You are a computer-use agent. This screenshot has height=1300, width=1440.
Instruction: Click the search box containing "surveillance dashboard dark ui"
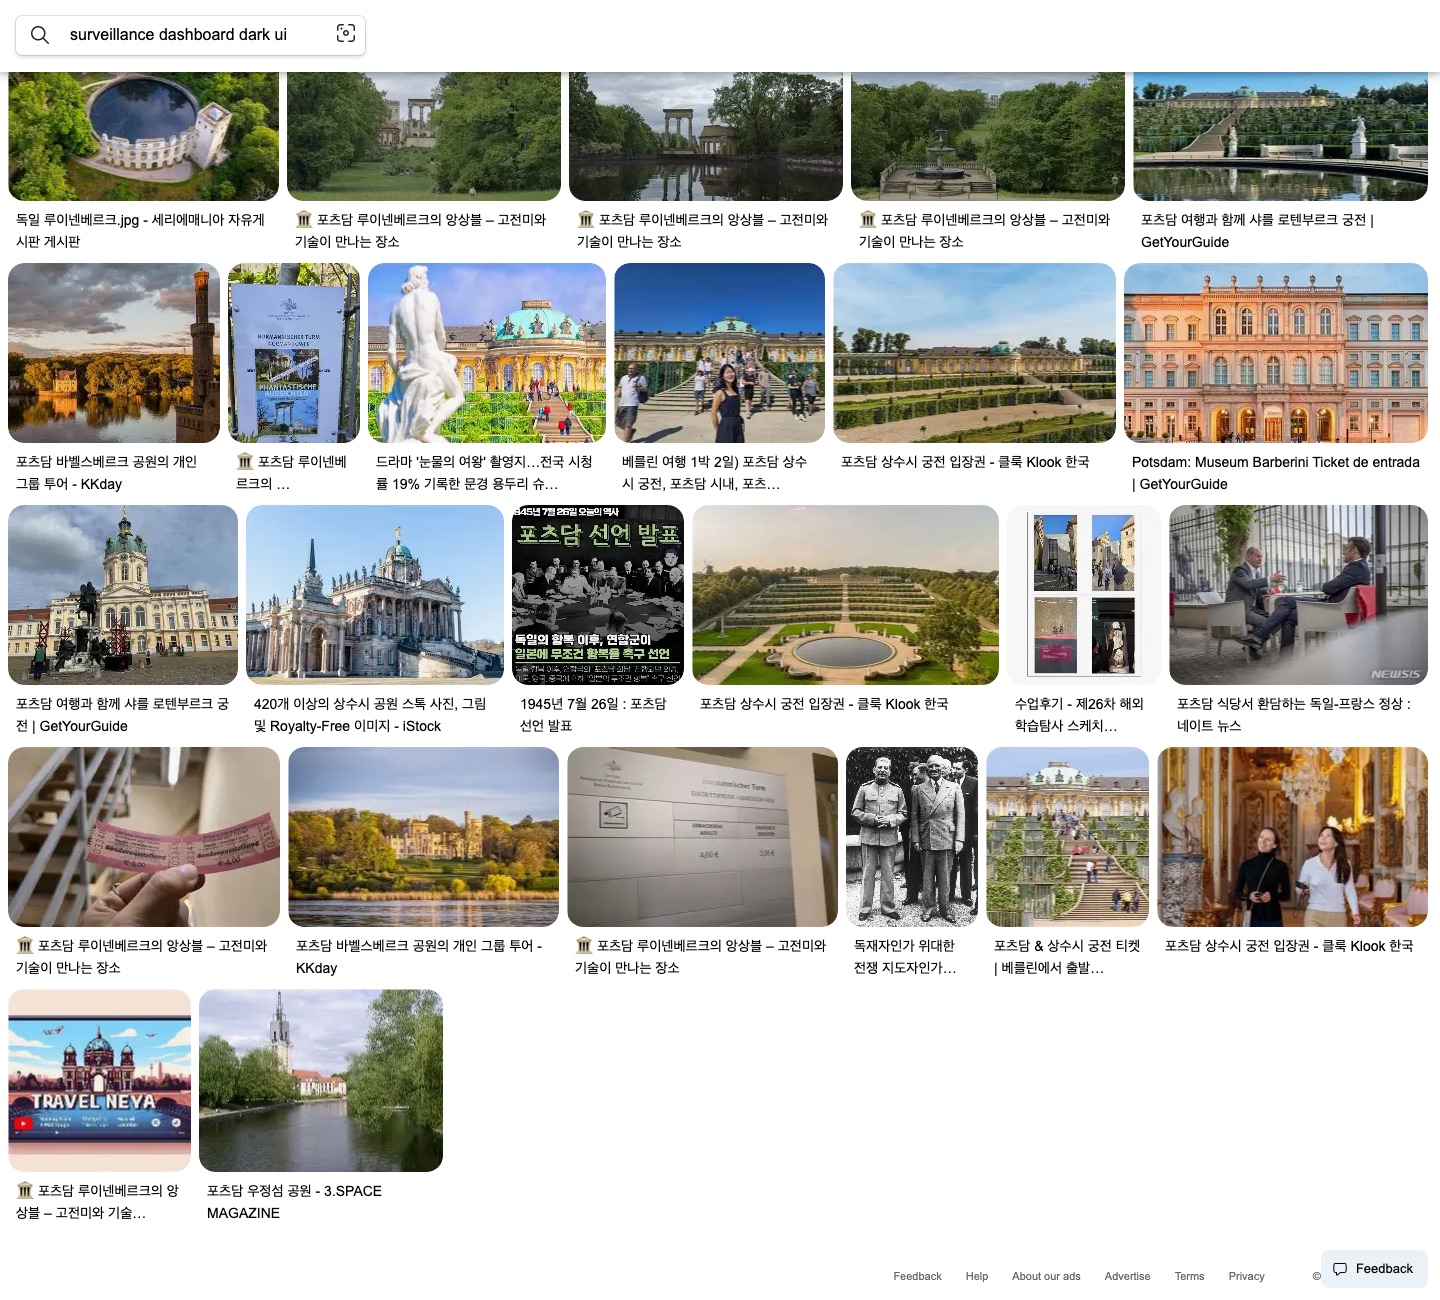click(190, 35)
